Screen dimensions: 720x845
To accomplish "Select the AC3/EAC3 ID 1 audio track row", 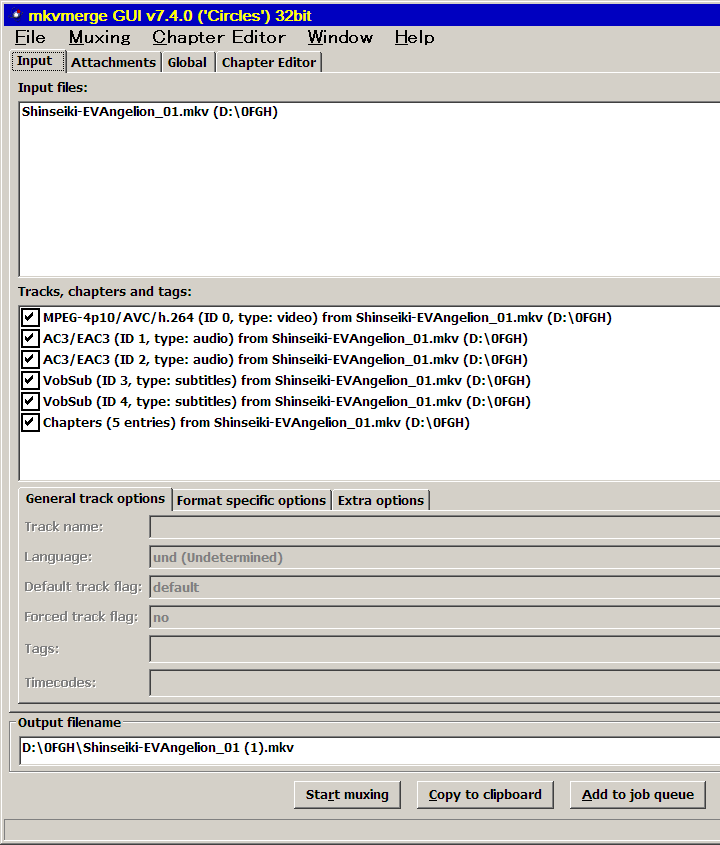I will [285, 338].
